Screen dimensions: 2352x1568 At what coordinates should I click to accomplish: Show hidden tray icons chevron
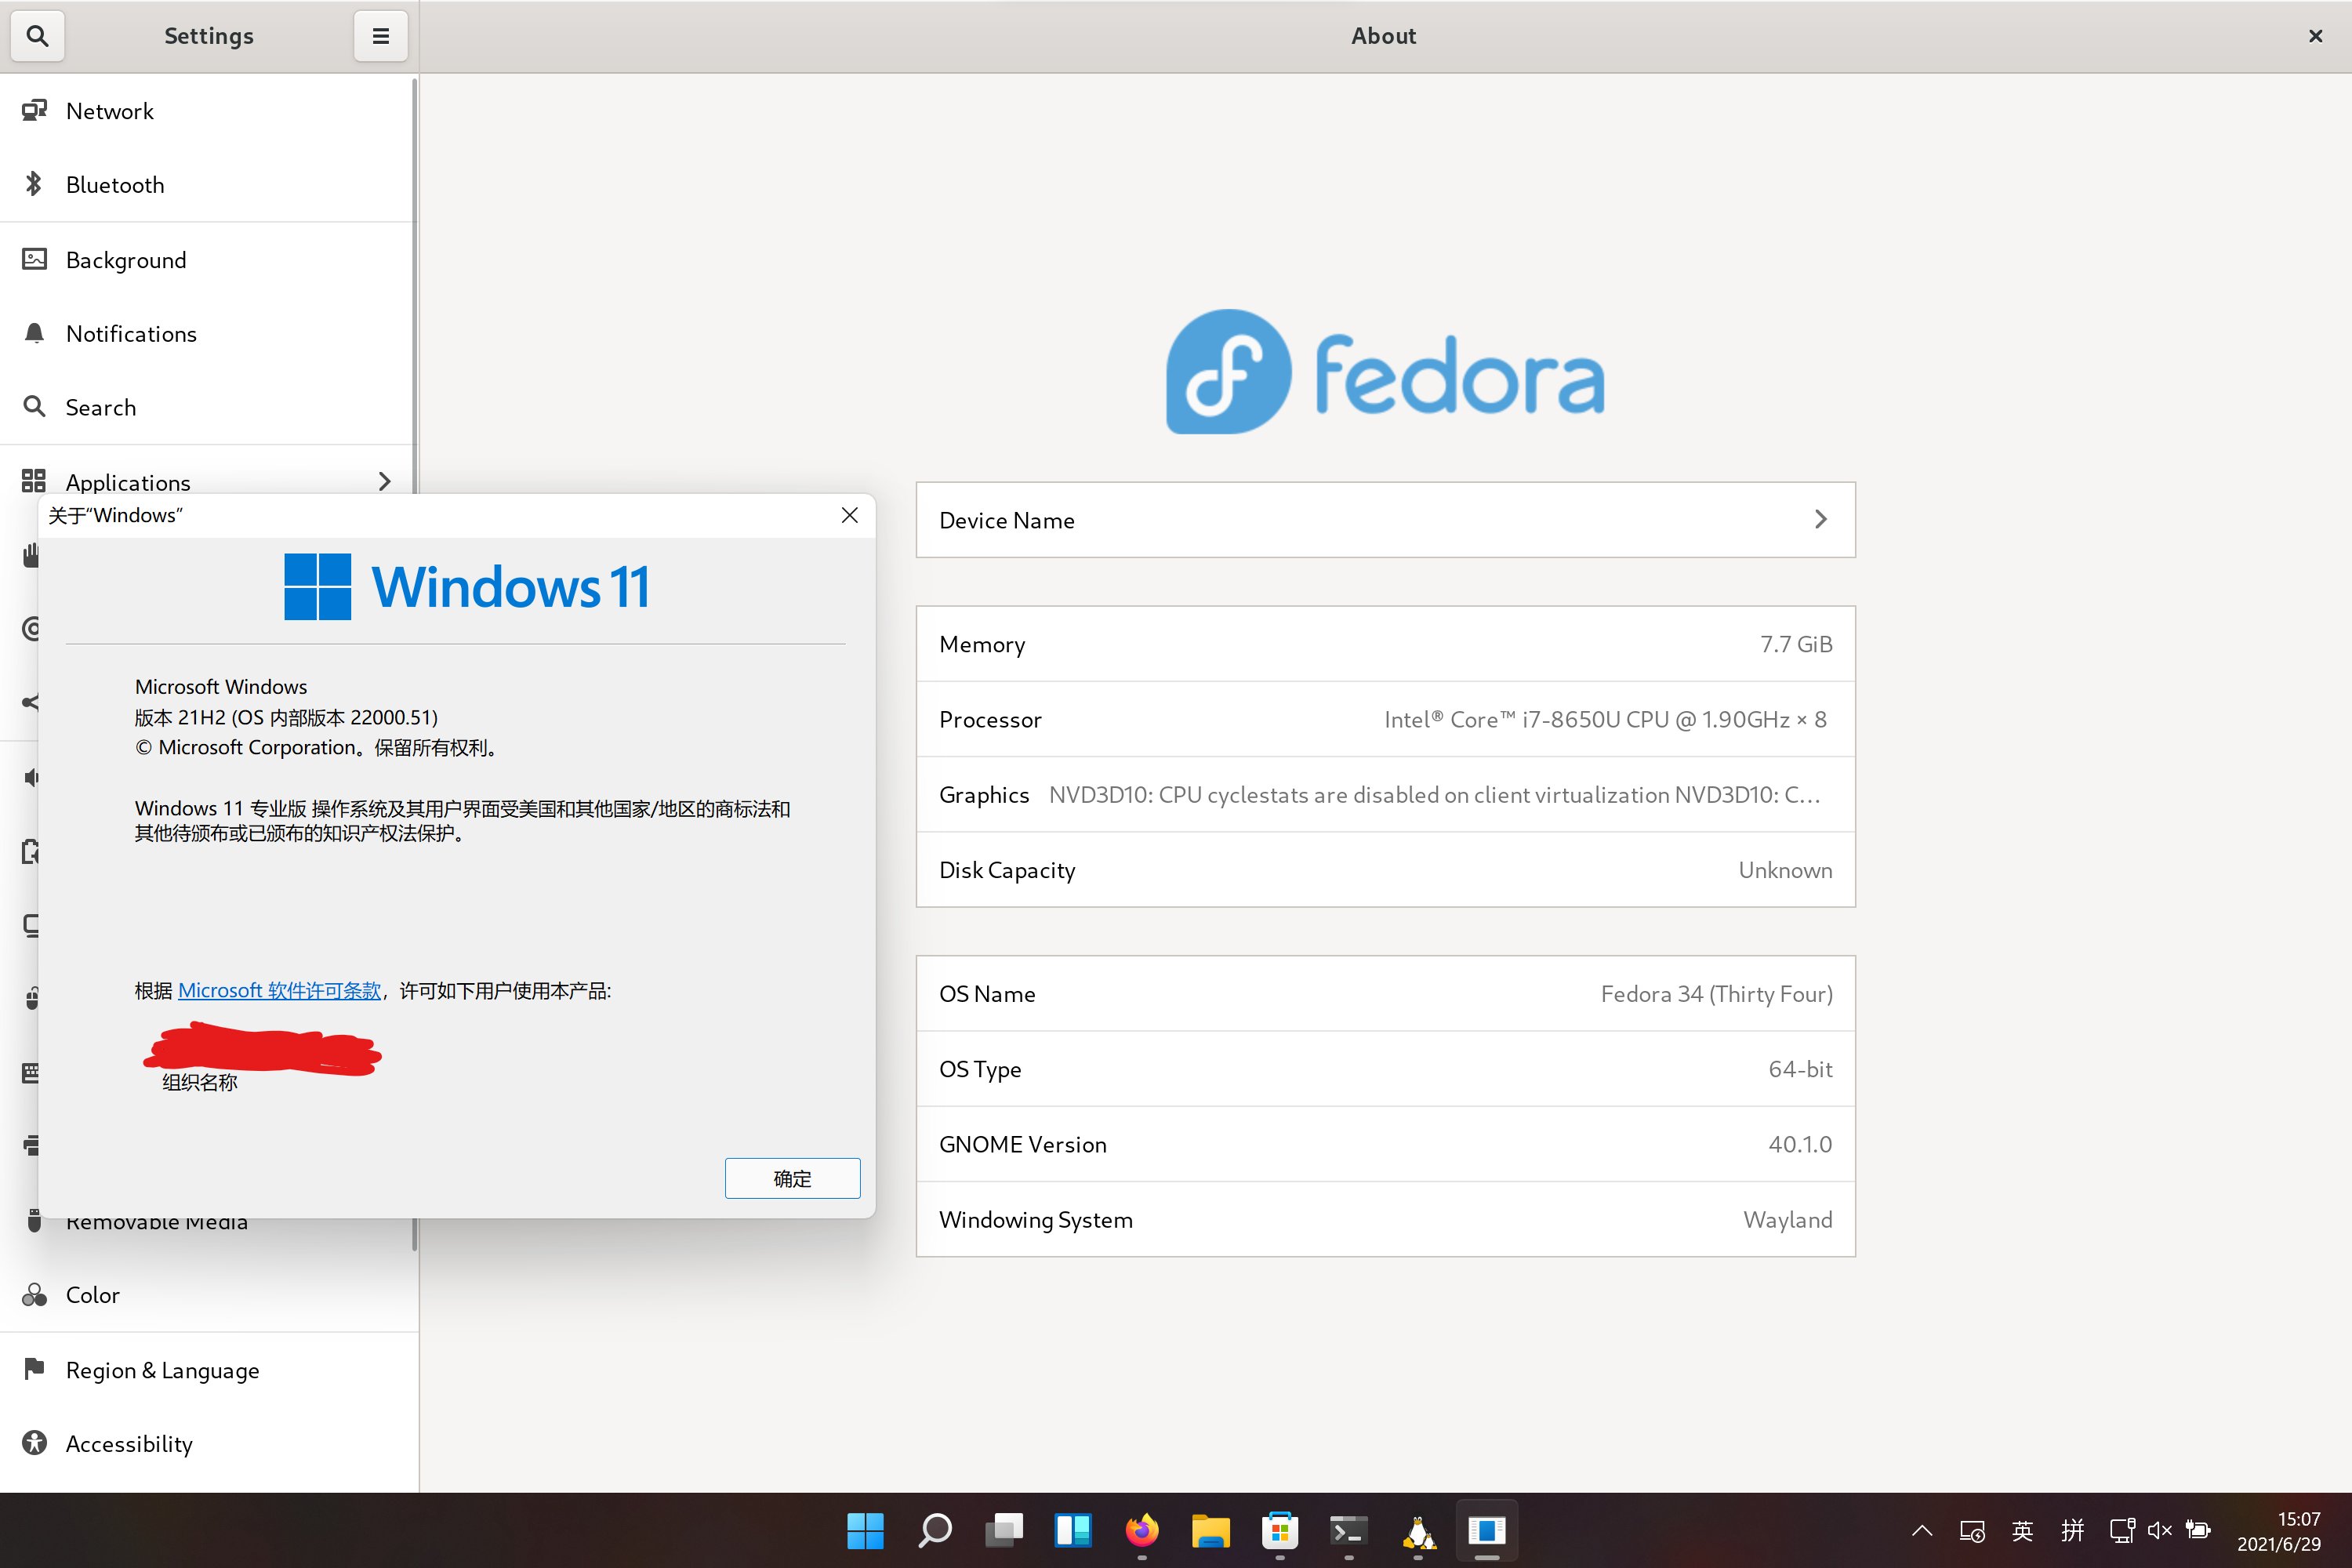coord(1922,1530)
